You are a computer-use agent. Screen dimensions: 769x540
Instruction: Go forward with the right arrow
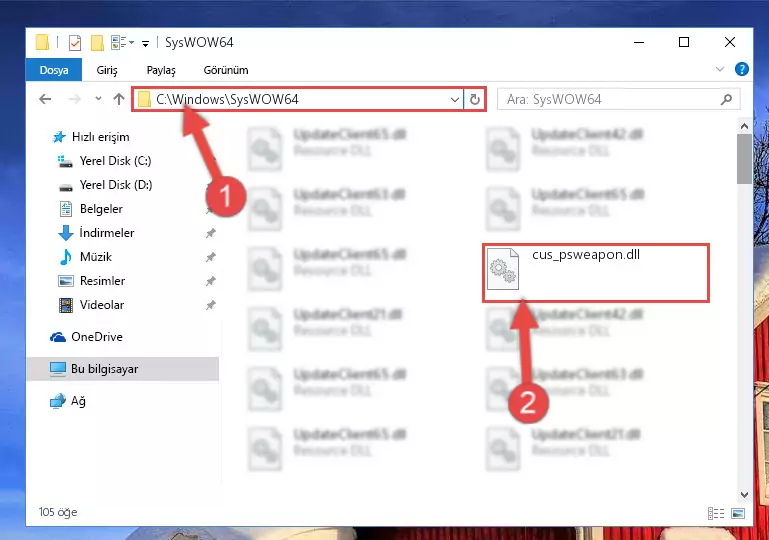(x=75, y=99)
